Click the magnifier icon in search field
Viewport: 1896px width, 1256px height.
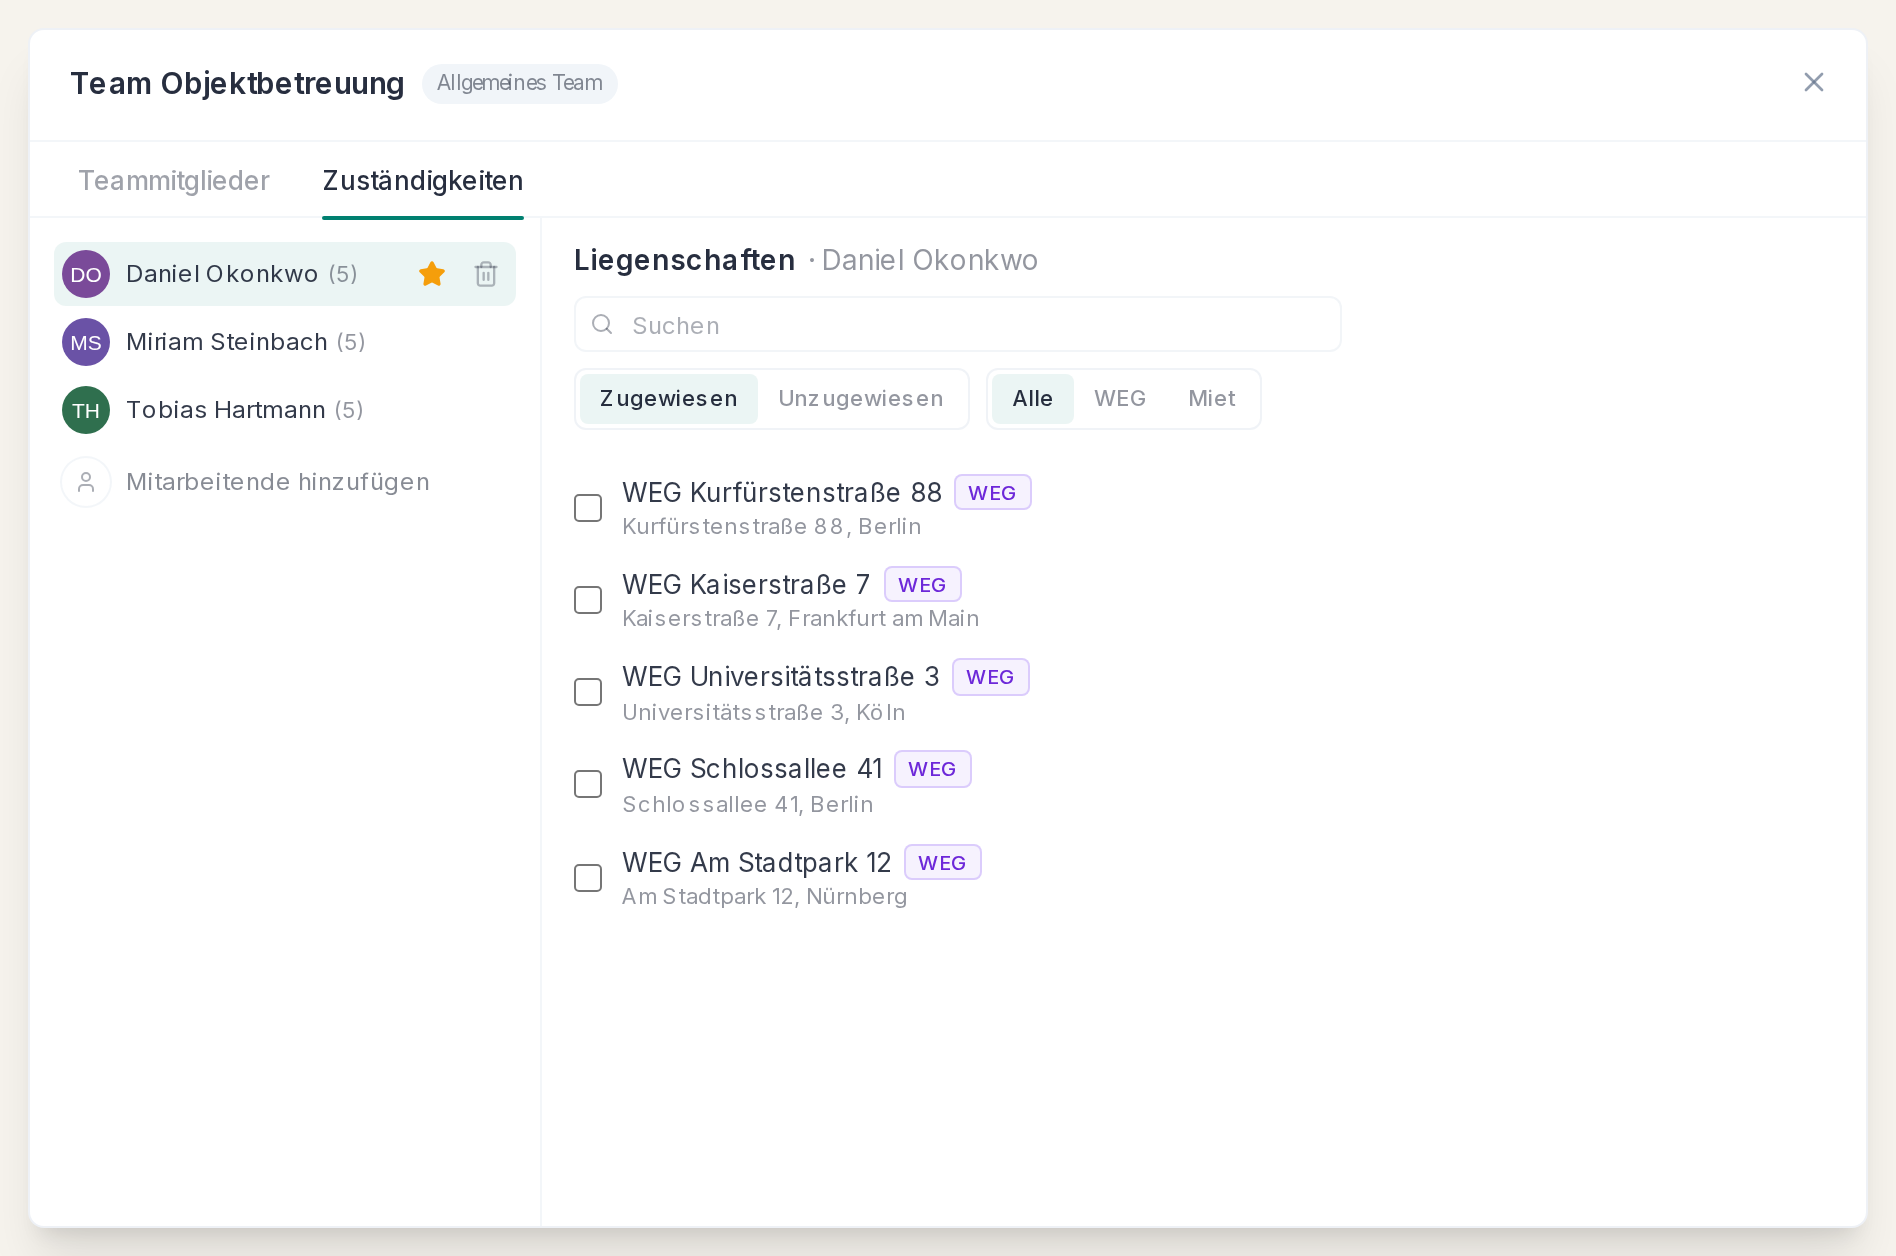coord(602,324)
